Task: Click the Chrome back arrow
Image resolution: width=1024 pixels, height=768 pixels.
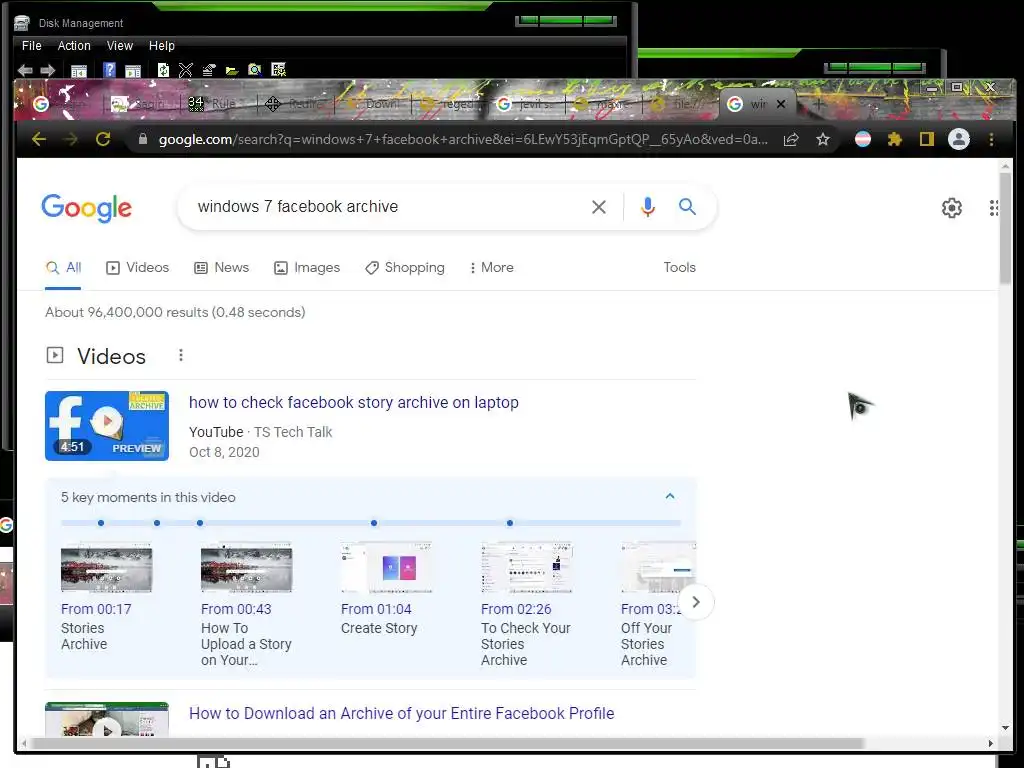Action: pos(39,139)
